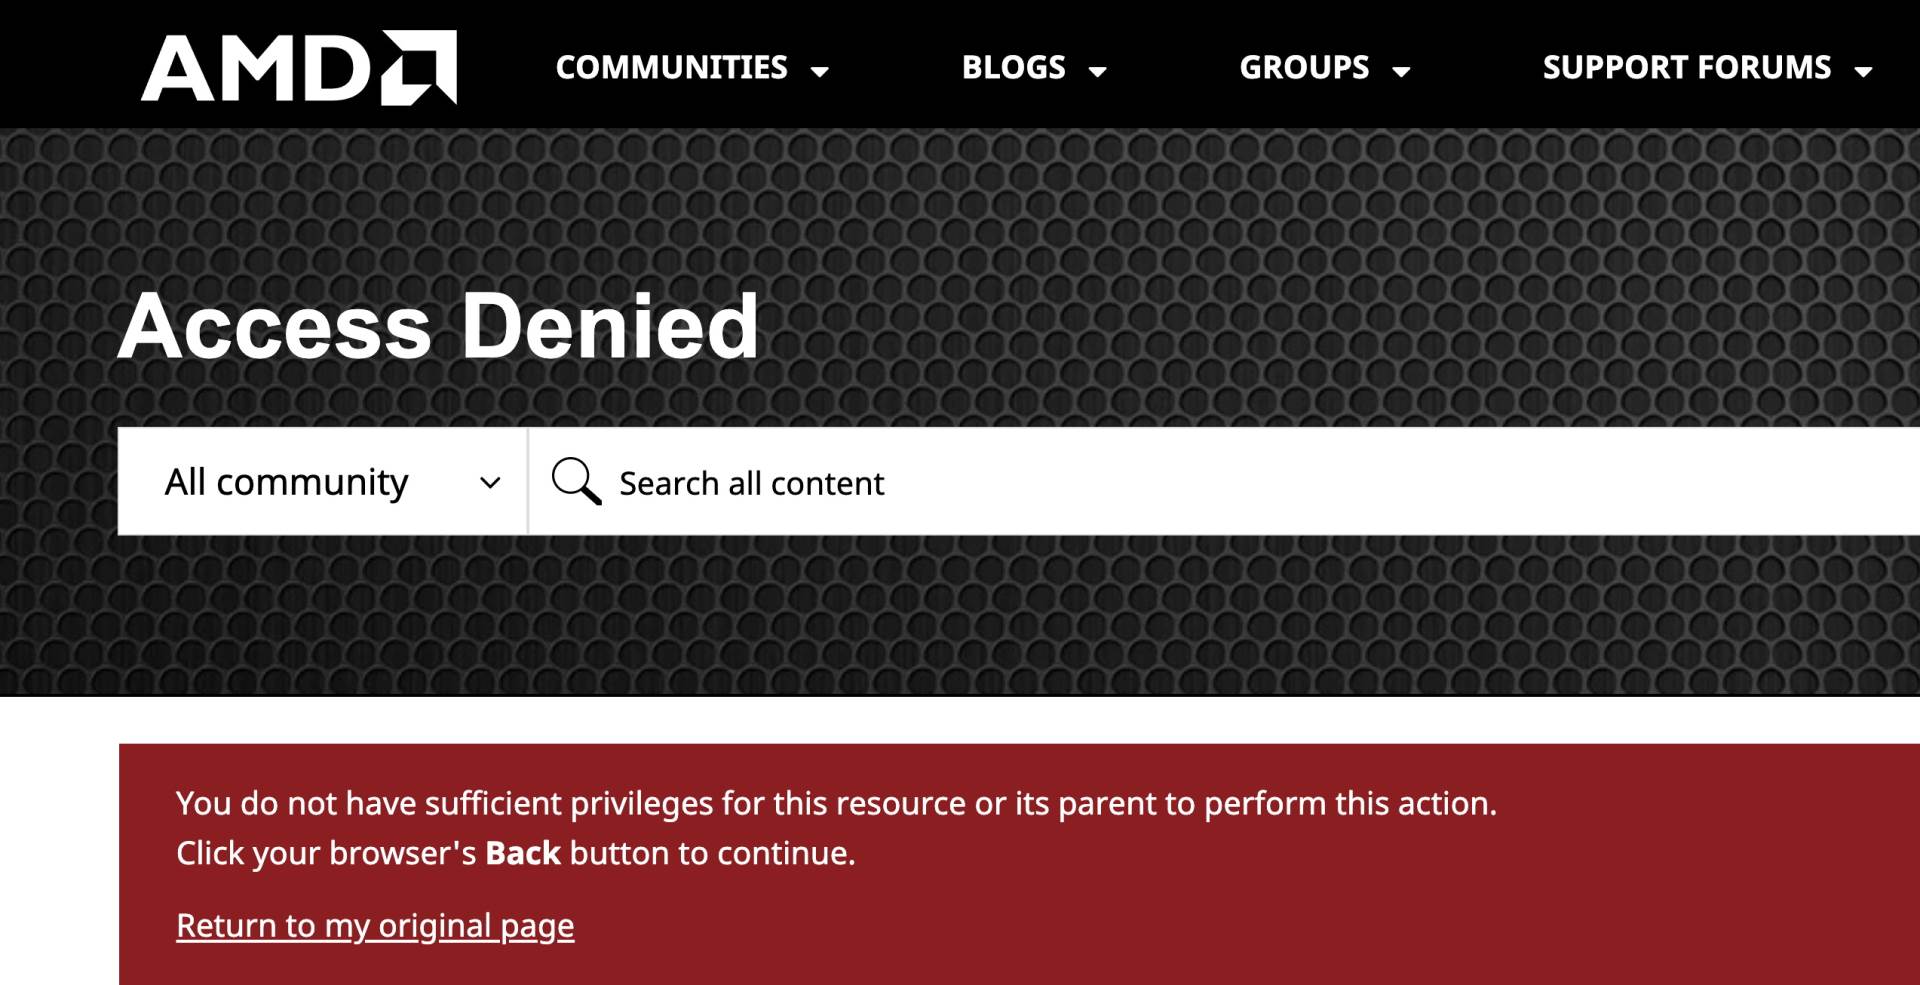Viewport: 1920px width, 985px height.
Task: Expand the Support Forums menu arrow
Action: tap(1863, 71)
